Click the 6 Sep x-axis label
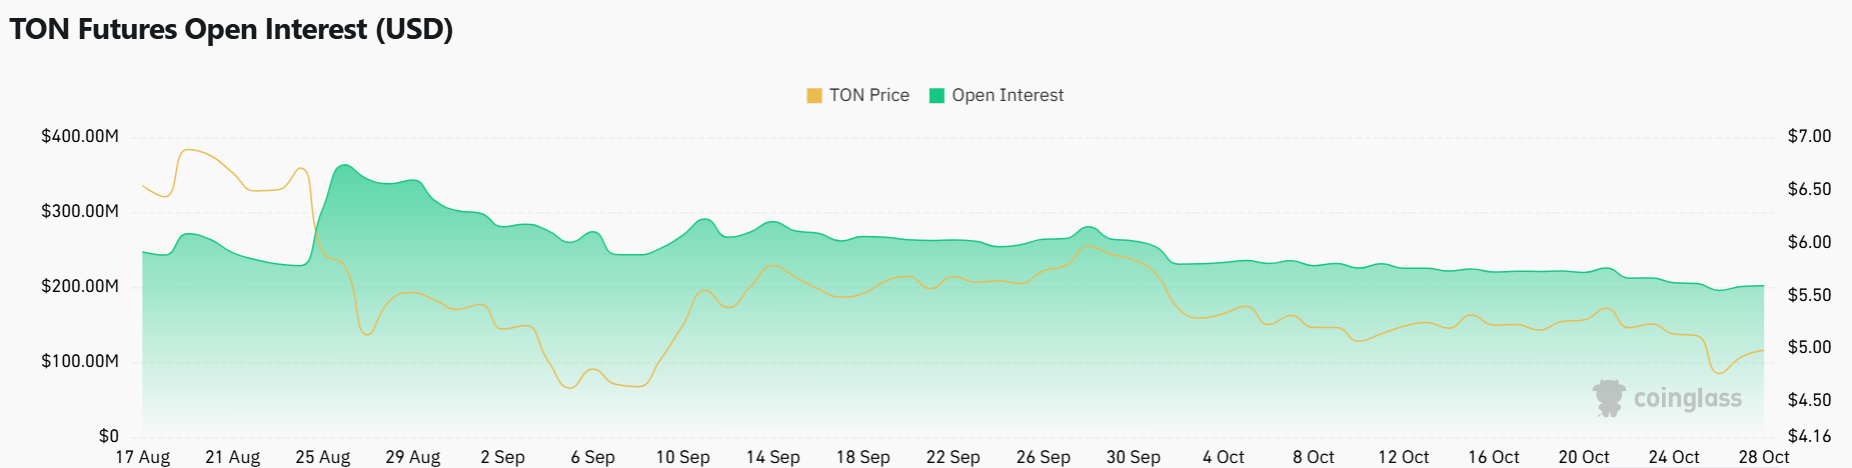 click(593, 457)
